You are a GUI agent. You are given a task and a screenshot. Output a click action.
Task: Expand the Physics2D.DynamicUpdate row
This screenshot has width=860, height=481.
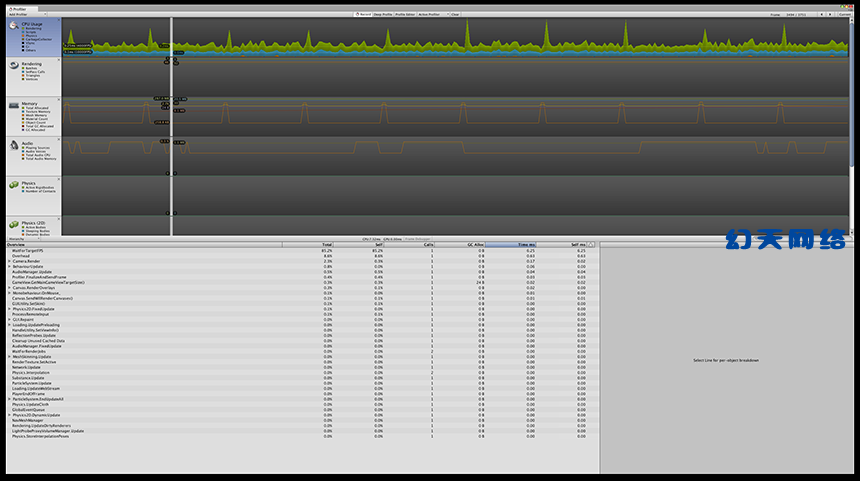[x=9, y=415]
